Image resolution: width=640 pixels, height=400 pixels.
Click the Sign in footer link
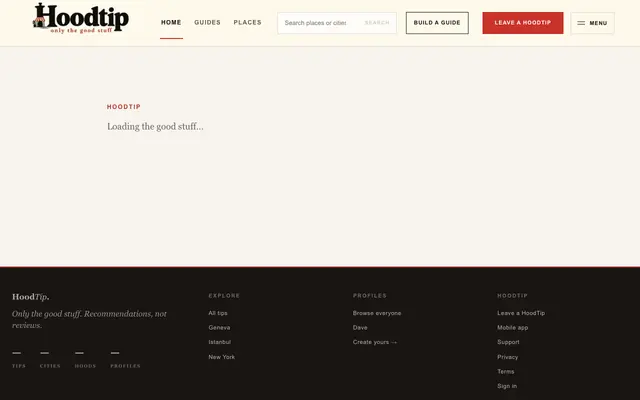pyautogui.click(x=507, y=386)
